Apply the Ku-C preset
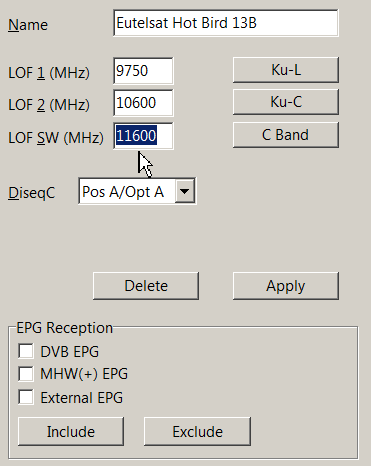The height and width of the screenshot is (466, 371). (x=286, y=102)
